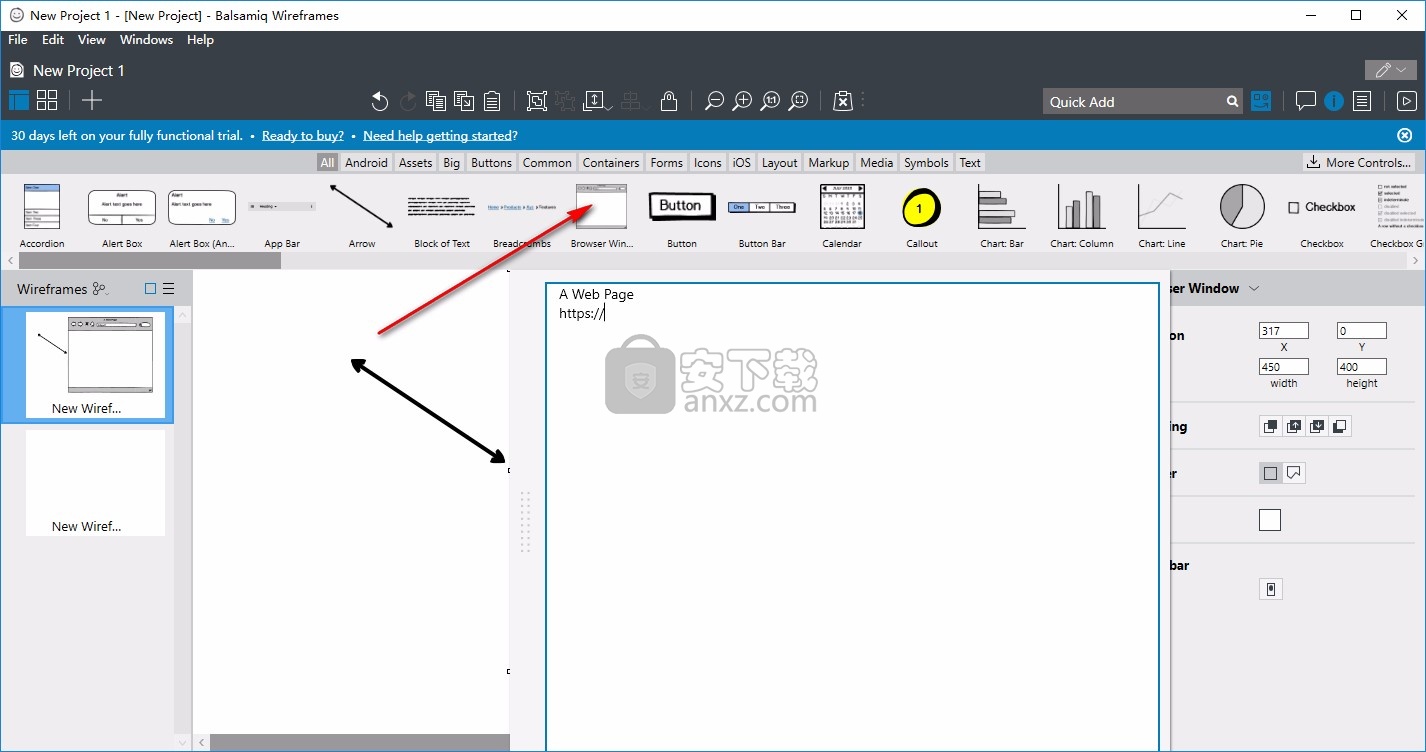
Task: Filter library by Forms category
Action: (666, 163)
